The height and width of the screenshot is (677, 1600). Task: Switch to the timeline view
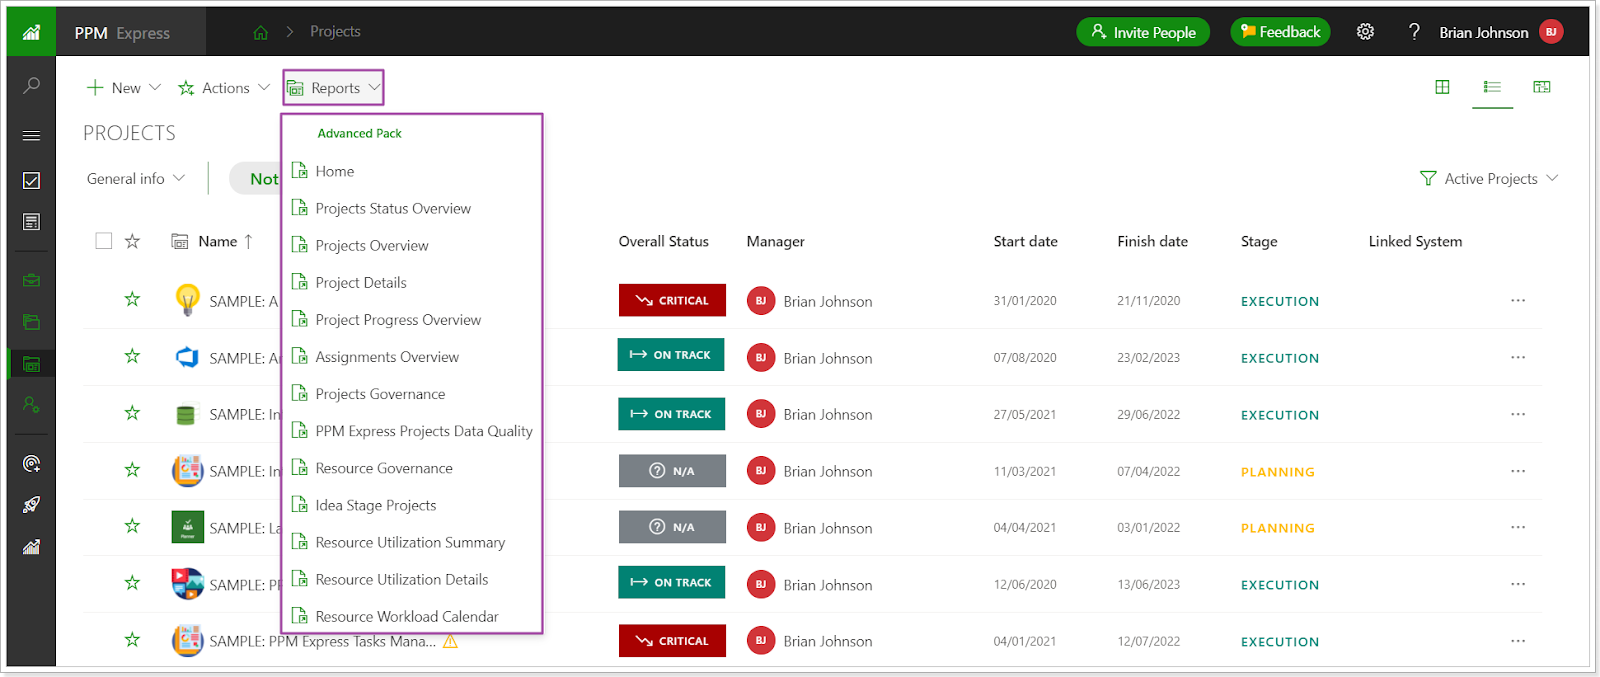[1542, 87]
